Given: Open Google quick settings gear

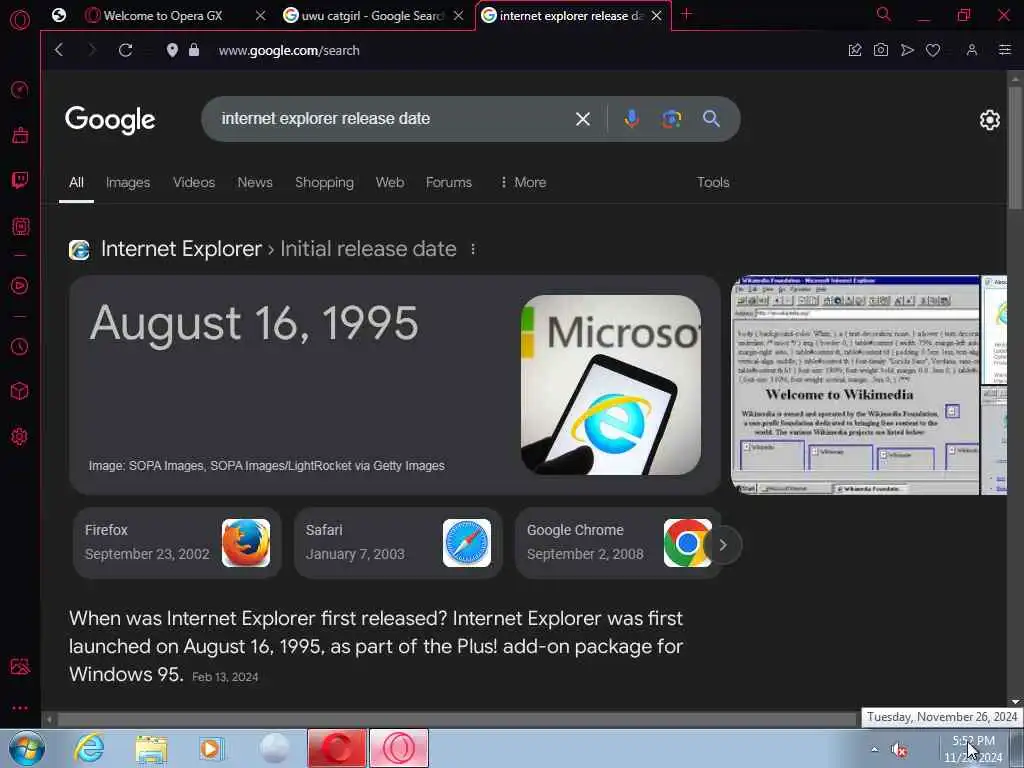Looking at the screenshot, I should coord(989,120).
